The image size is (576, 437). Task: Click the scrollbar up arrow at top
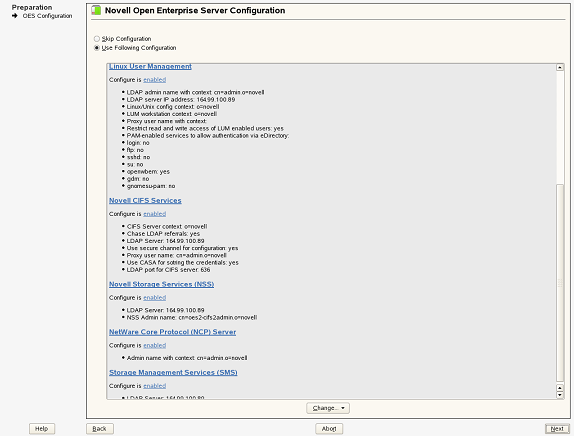pos(560,67)
